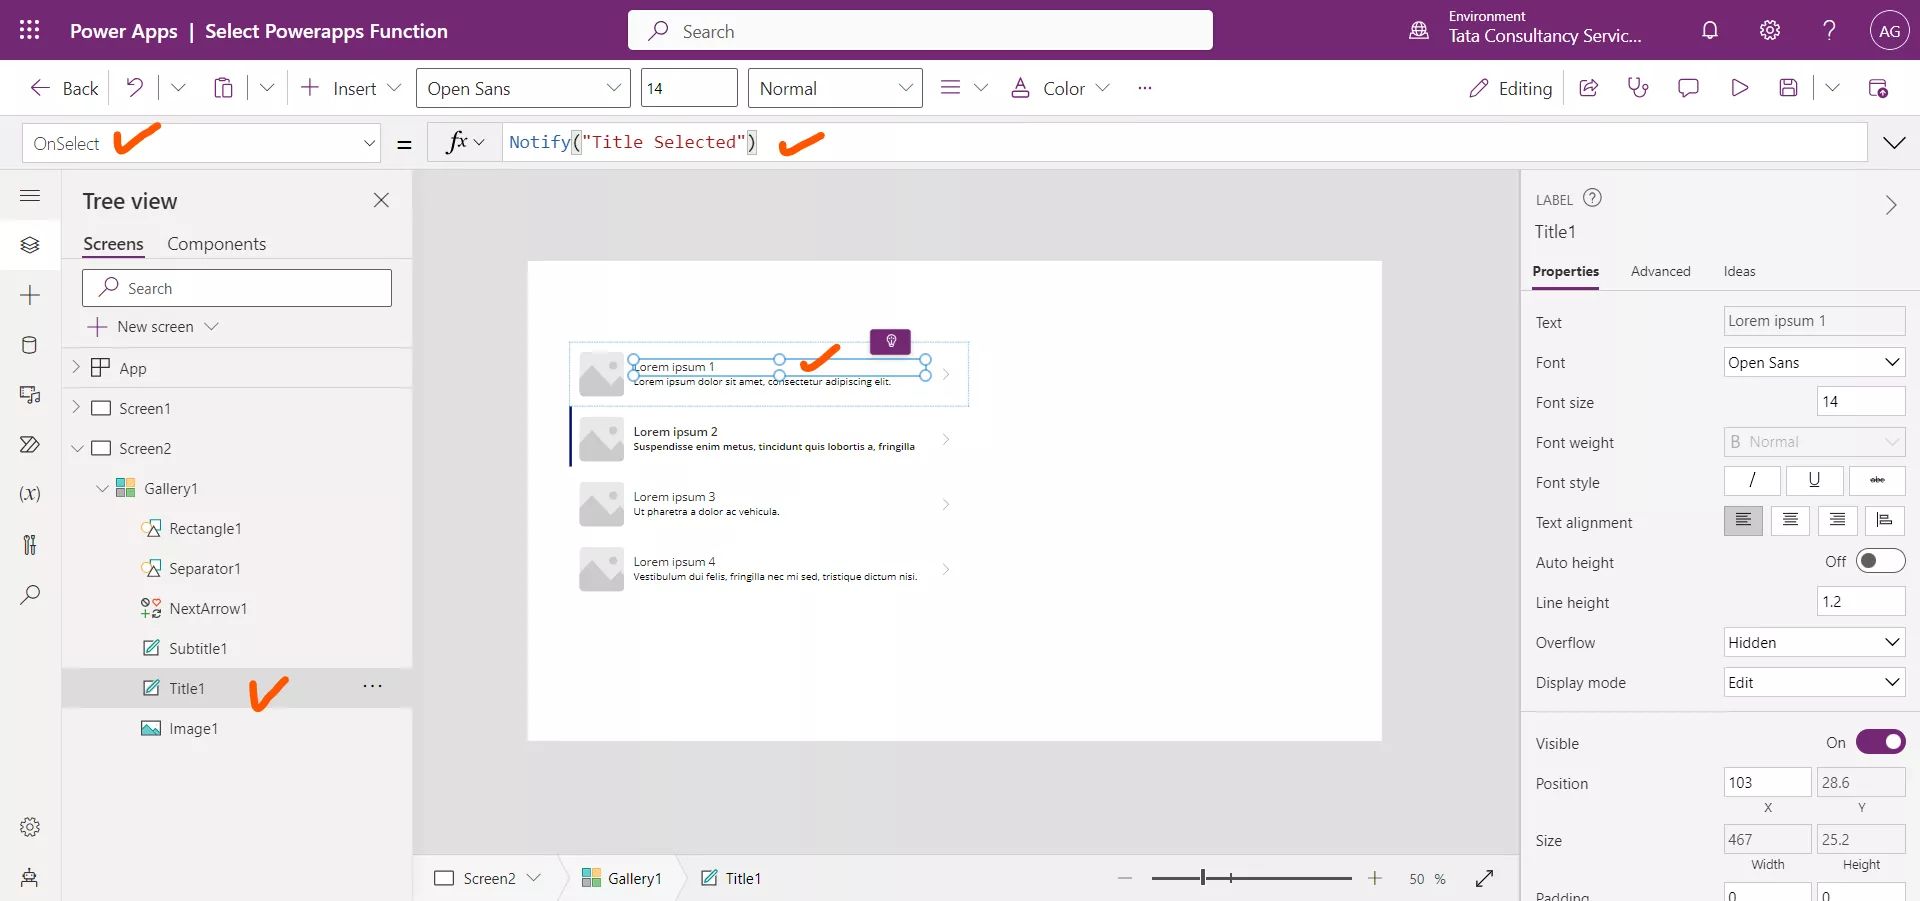
Task: Open the Overflow dropdown set to Hidden
Action: 1814,642
